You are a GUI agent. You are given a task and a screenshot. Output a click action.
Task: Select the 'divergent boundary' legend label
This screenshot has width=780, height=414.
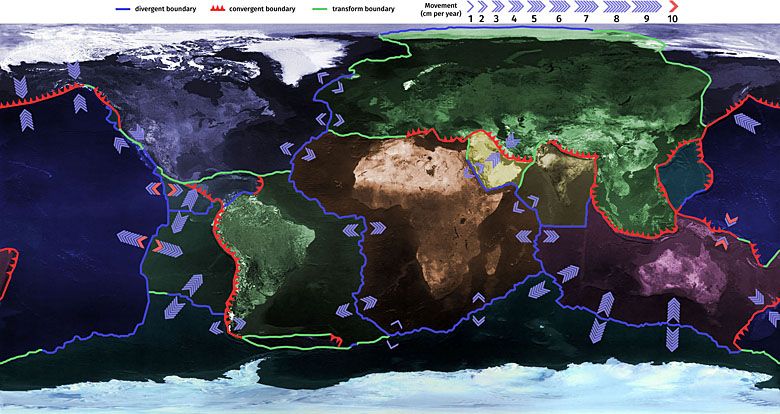click(x=165, y=6)
